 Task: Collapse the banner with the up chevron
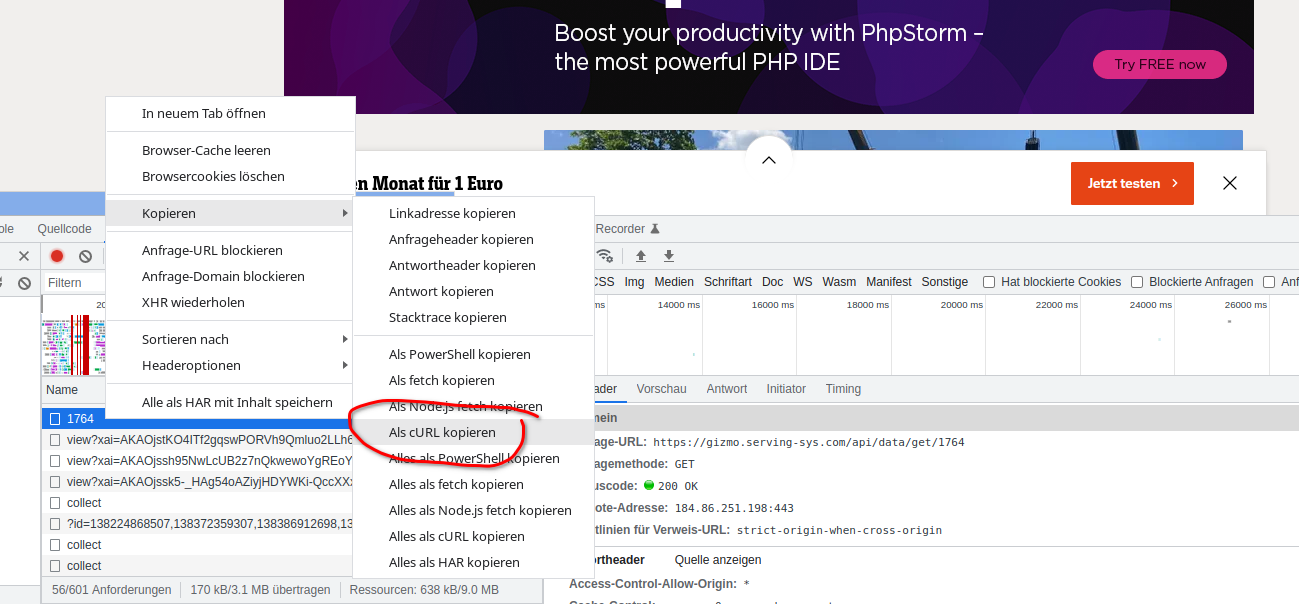(768, 160)
